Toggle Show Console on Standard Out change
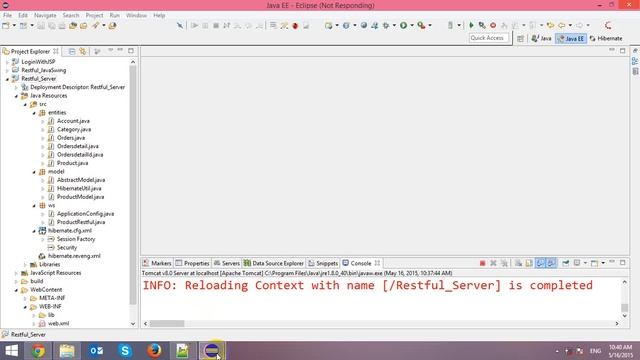Viewport: 640px width, 360px height. 540,263
